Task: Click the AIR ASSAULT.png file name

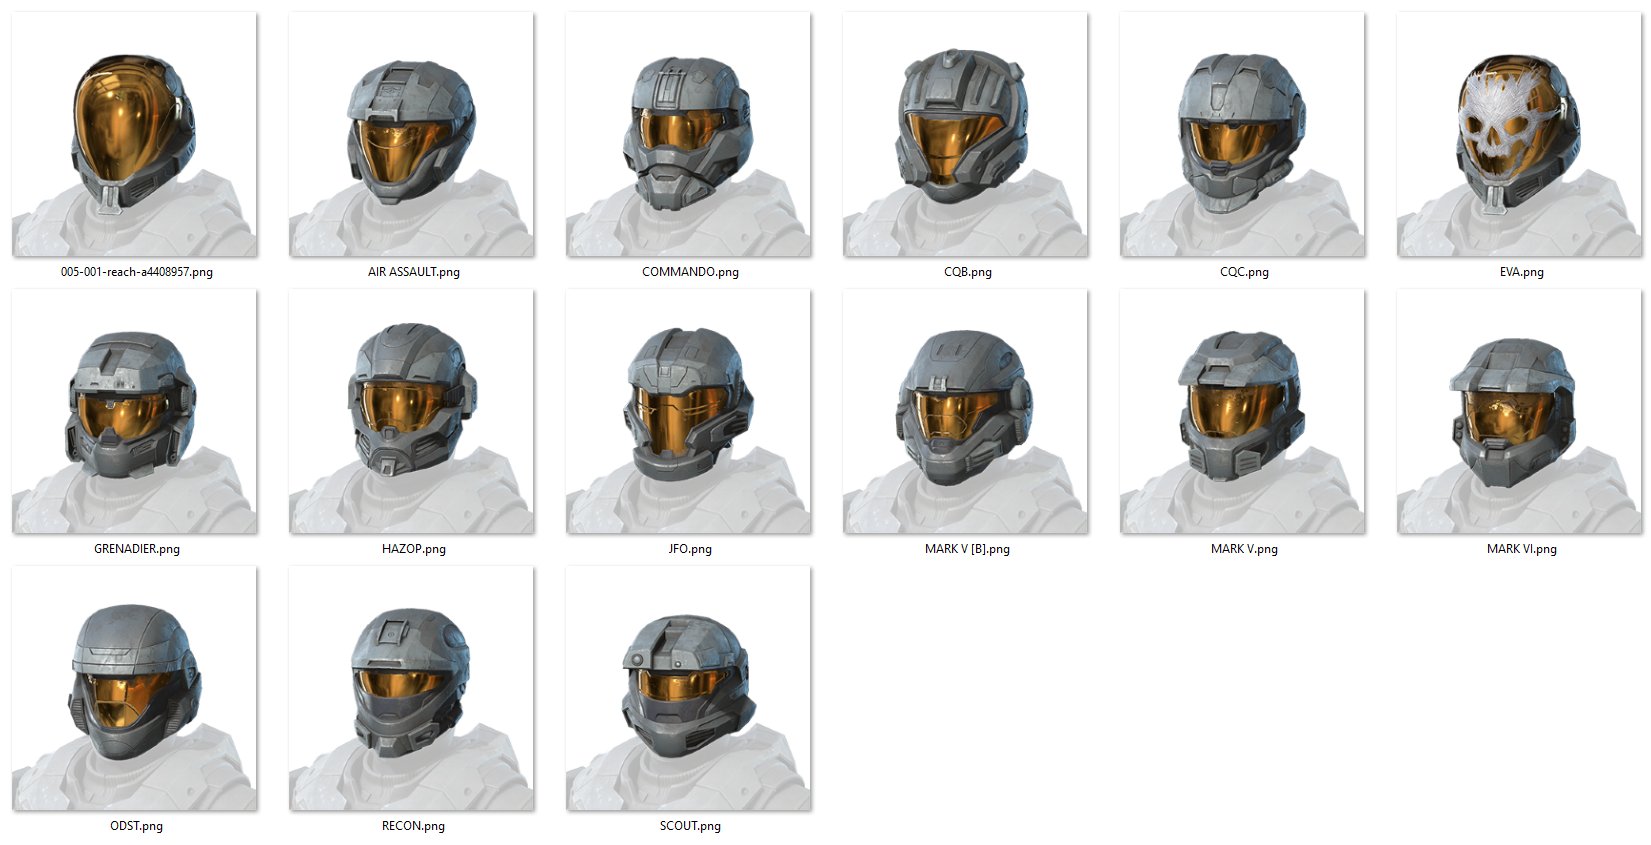Action: coord(414,272)
